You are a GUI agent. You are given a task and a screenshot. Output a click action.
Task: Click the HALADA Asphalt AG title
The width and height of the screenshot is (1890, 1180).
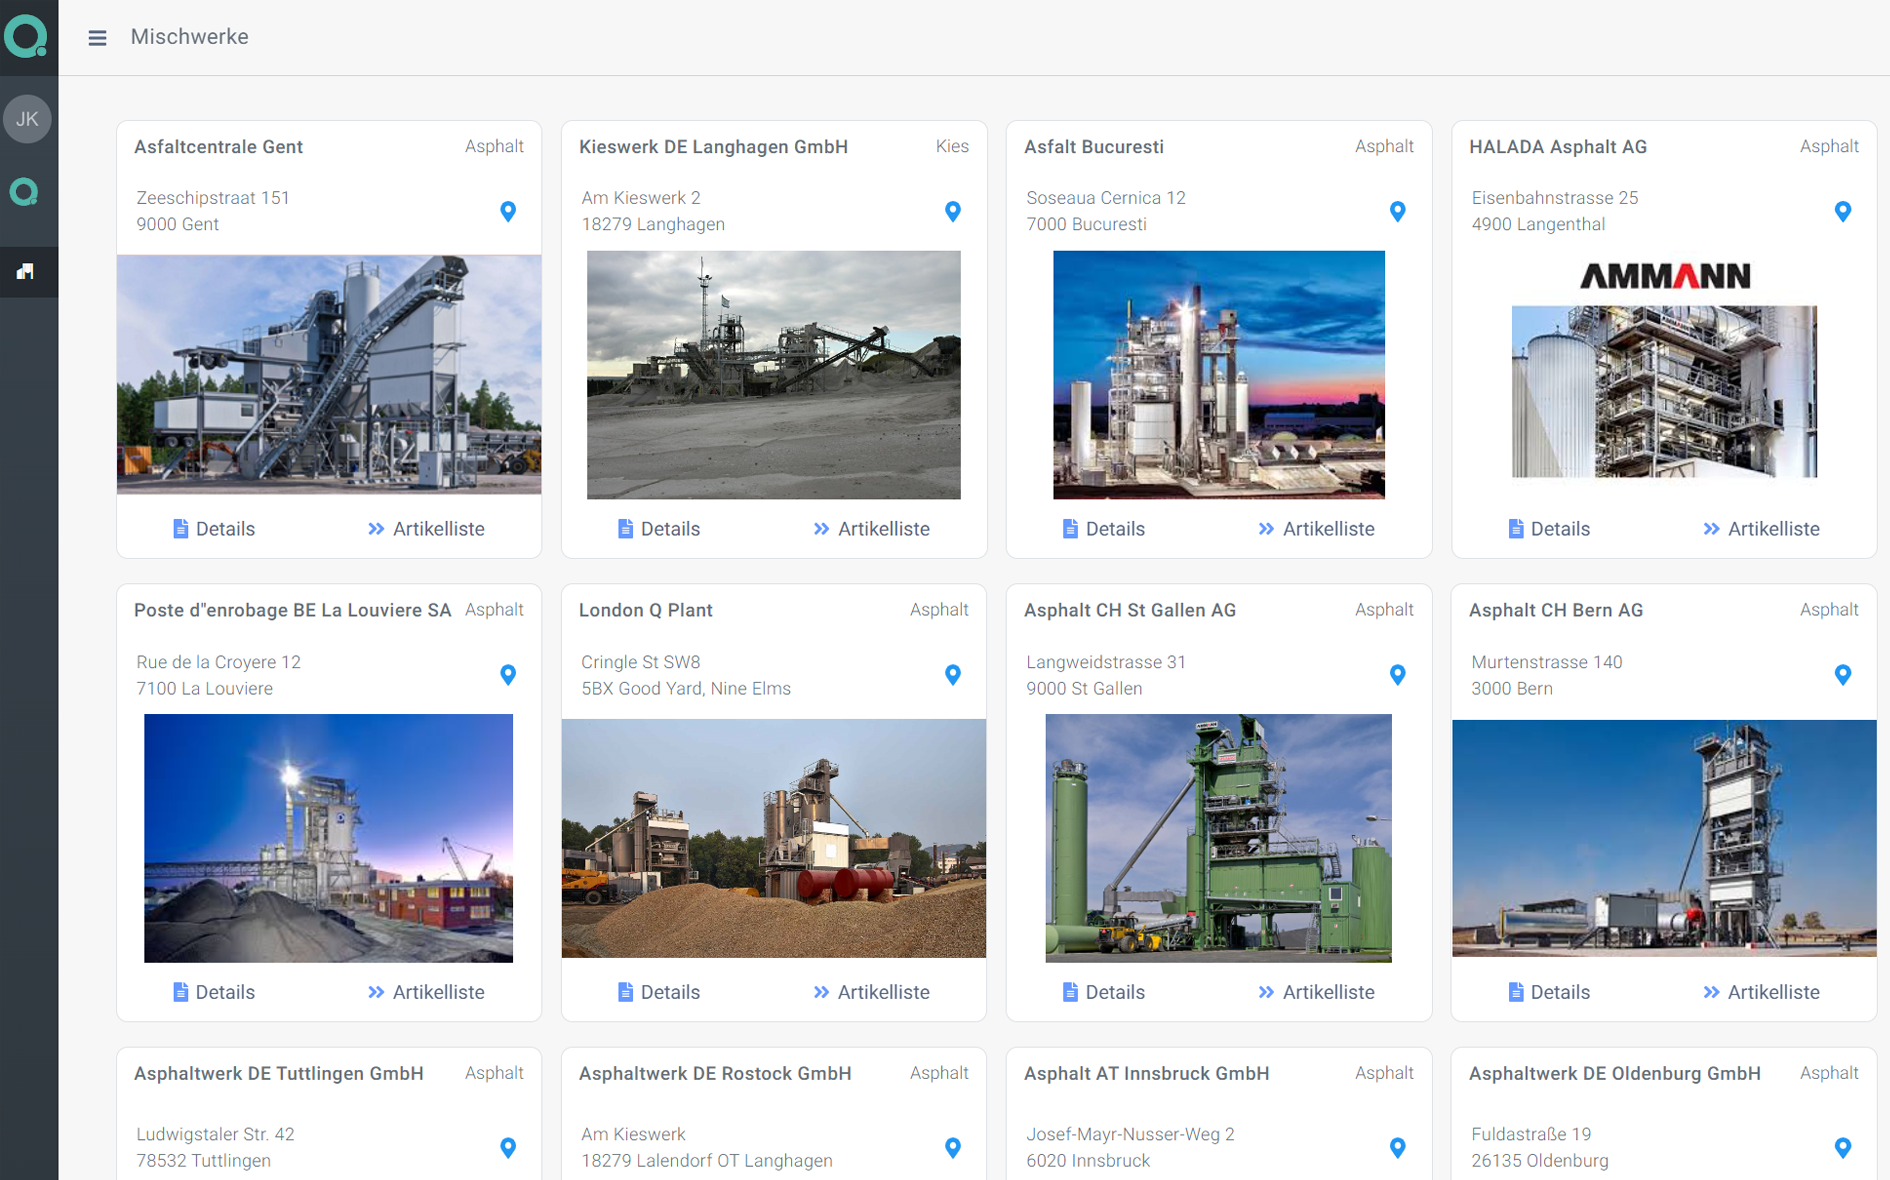tap(1558, 147)
